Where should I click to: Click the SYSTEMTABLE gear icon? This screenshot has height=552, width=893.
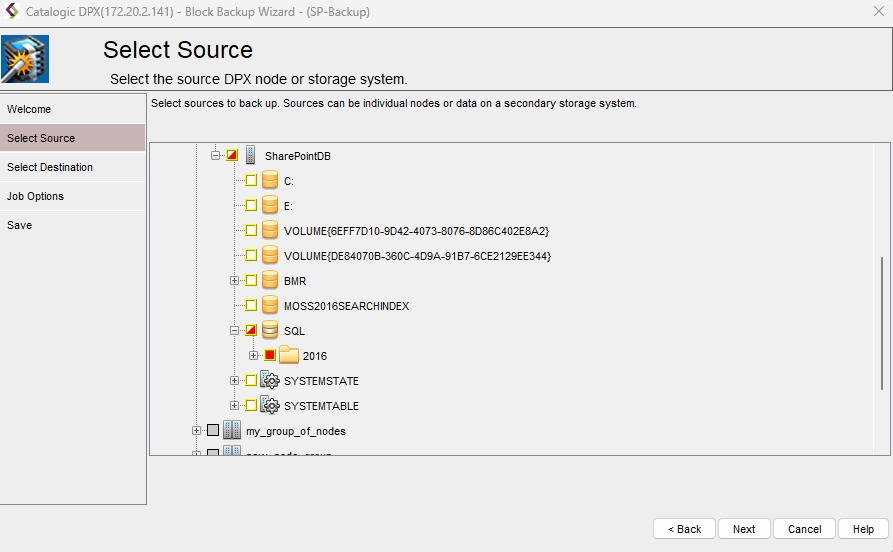click(x=269, y=406)
